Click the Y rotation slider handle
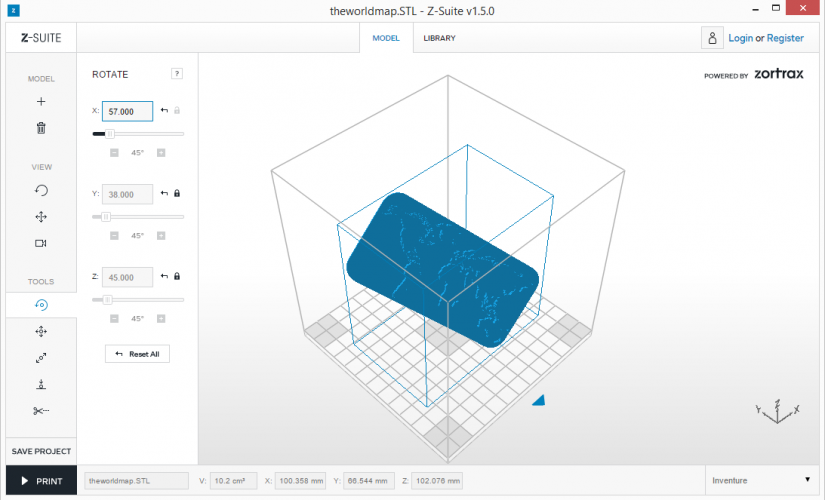 point(106,217)
